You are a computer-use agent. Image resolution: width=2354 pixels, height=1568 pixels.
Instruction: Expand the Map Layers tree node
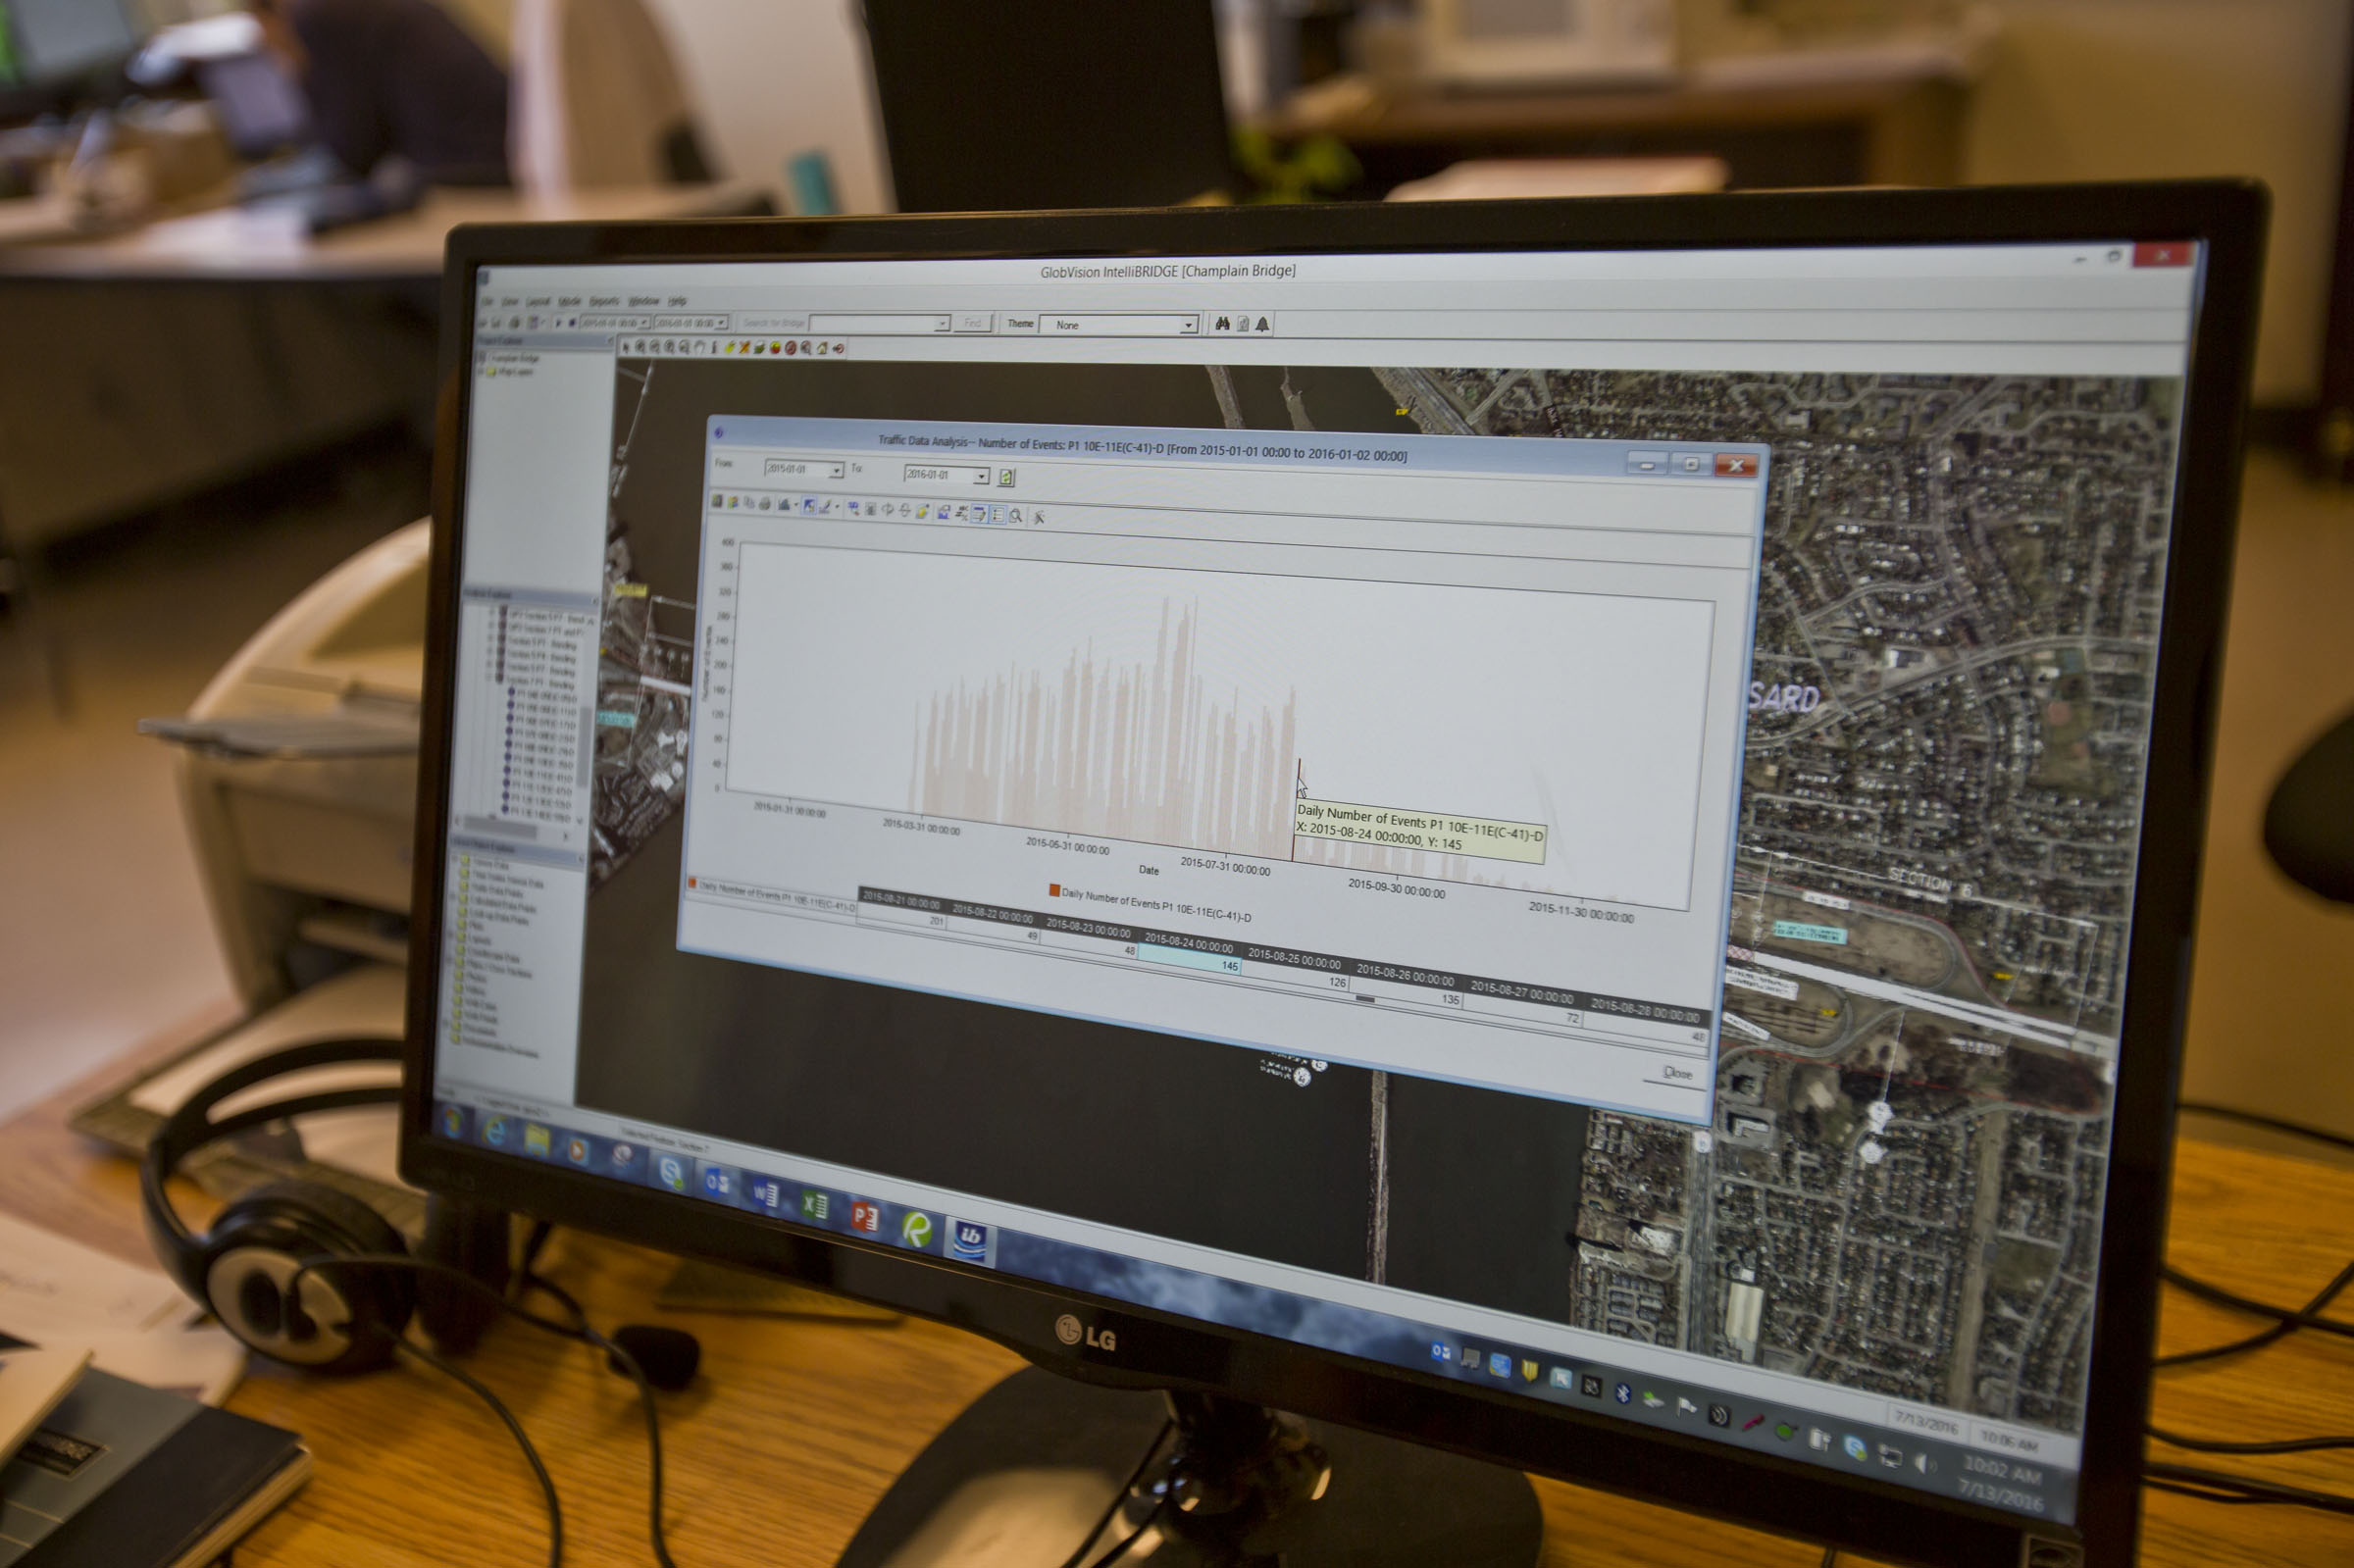[x=481, y=372]
